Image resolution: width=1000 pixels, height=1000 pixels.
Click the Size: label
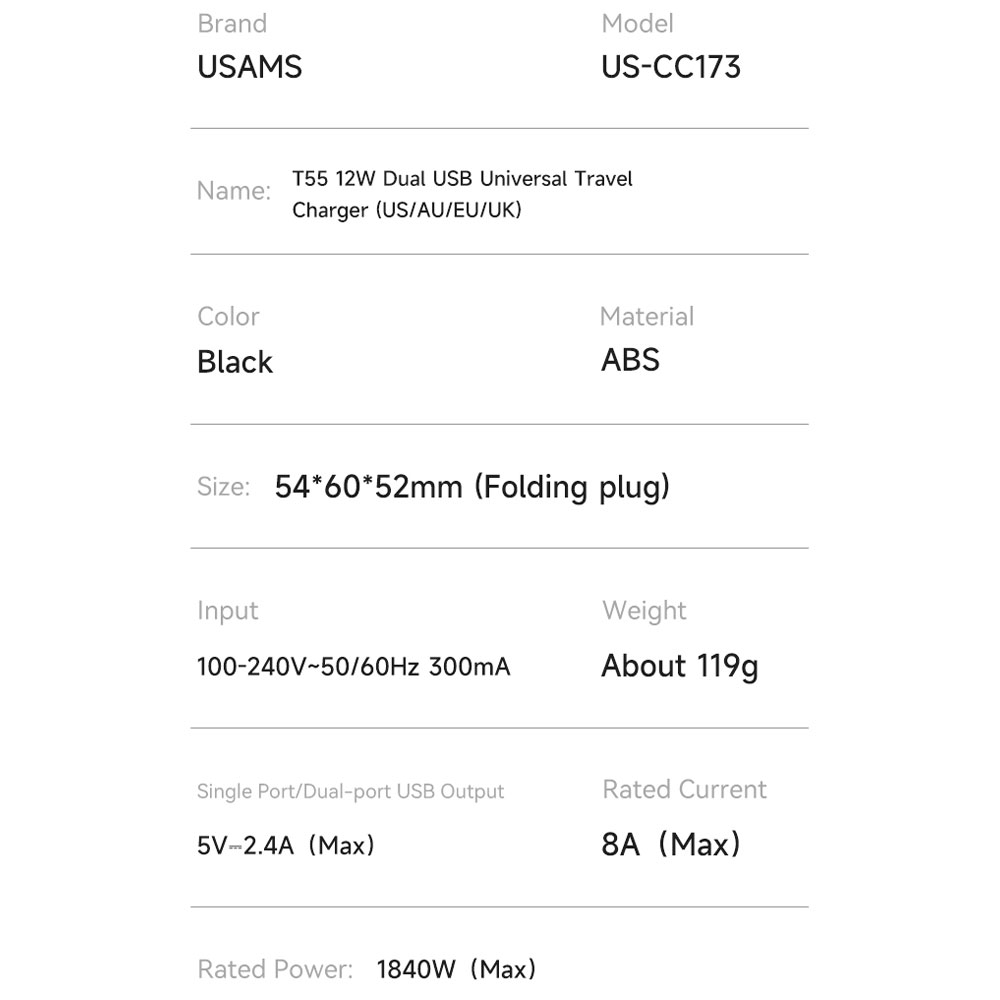click(223, 487)
